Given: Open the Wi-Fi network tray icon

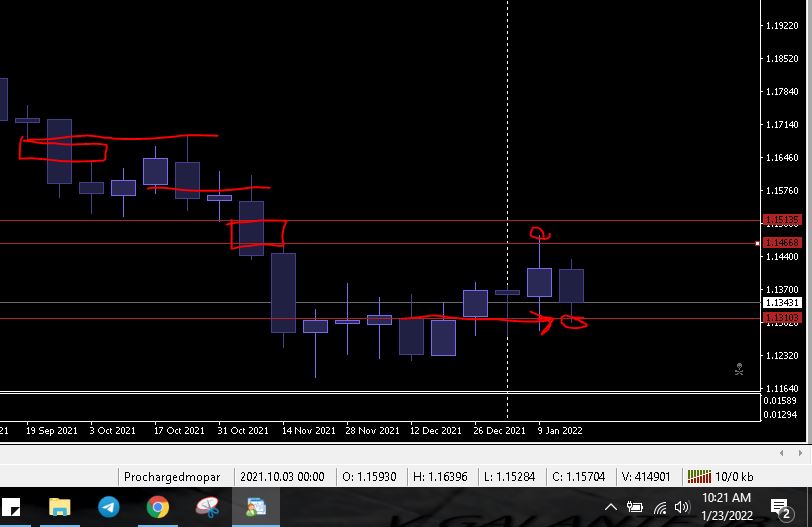Looking at the screenshot, I should [660, 507].
